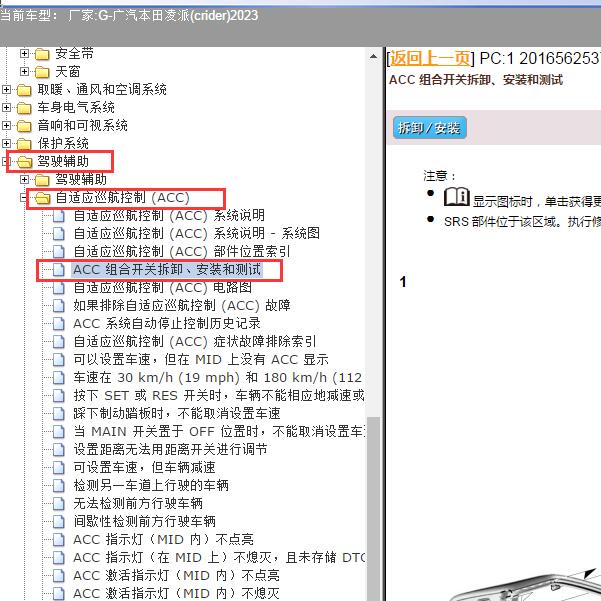Click the document icon of 检测另一车道上行驶的车辆
Viewport: 601px width, 601px height.
[x=59, y=486]
